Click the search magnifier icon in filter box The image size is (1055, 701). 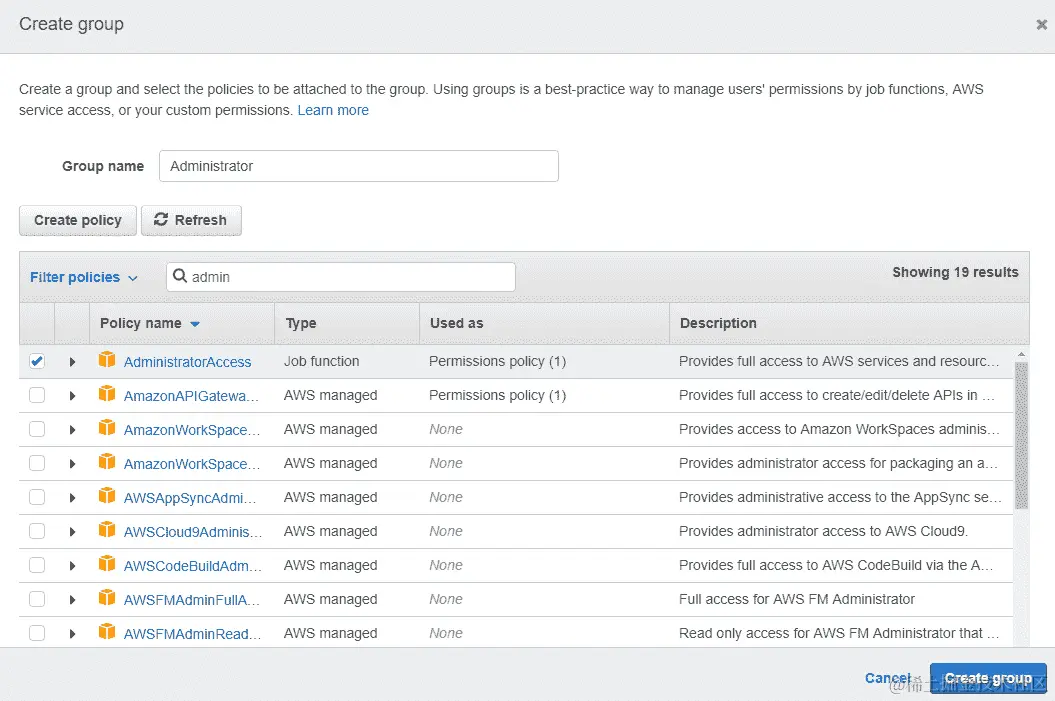point(180,277)
